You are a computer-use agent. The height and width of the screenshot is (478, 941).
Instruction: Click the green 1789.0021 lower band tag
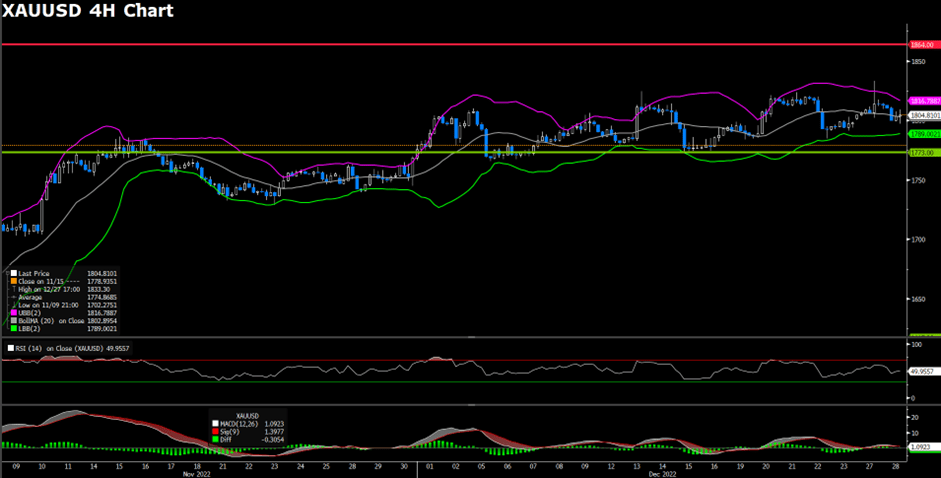click(923, 133)
